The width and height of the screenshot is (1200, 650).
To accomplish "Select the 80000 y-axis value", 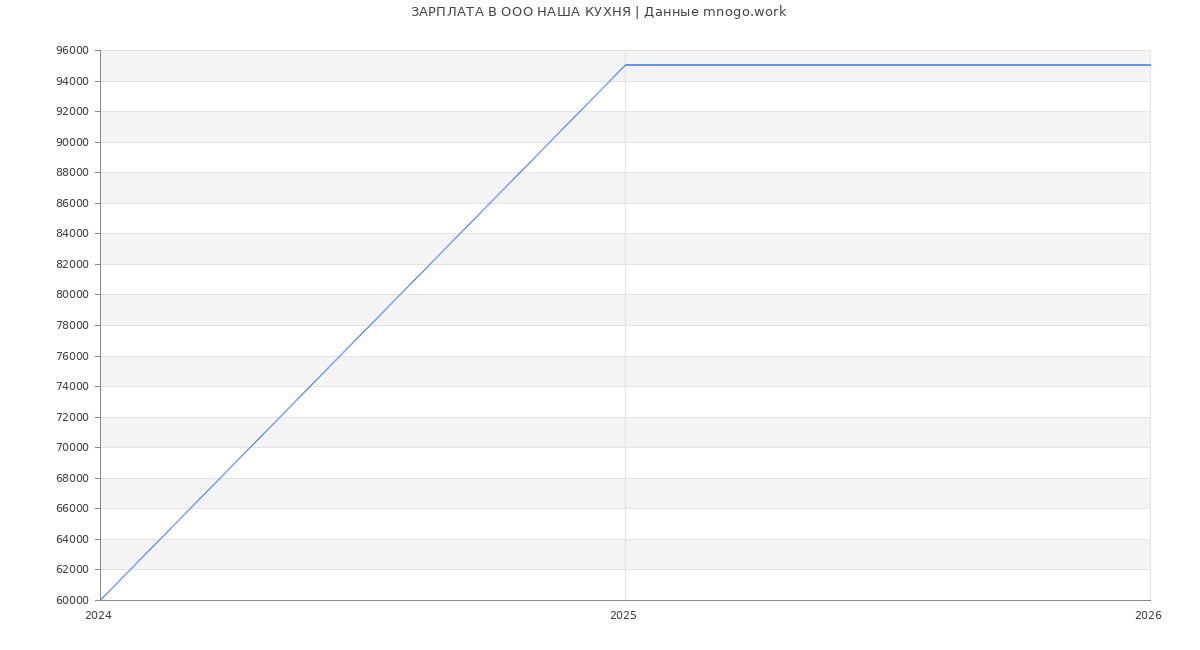I will [72, 295].
